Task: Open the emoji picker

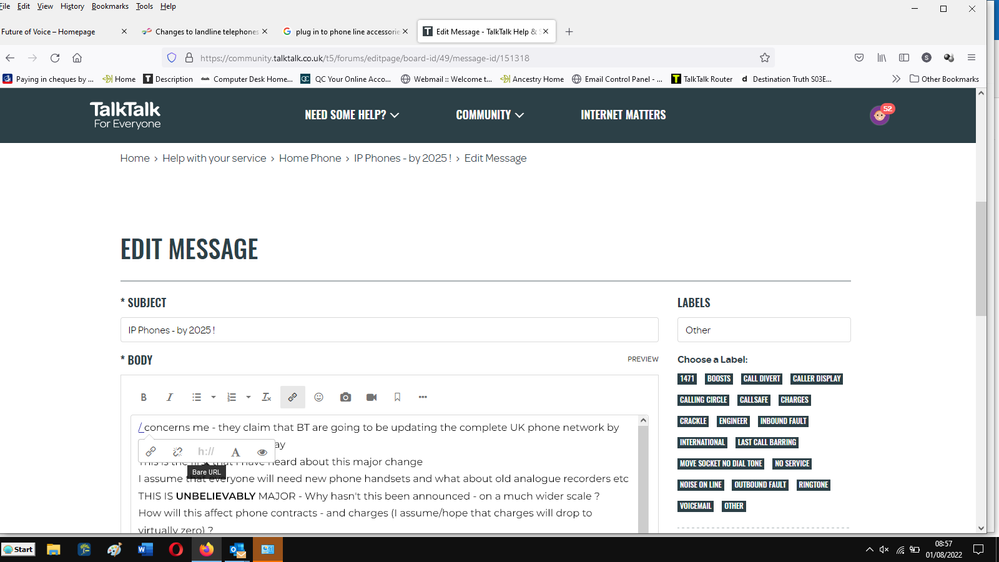Action: coord(319,397)
